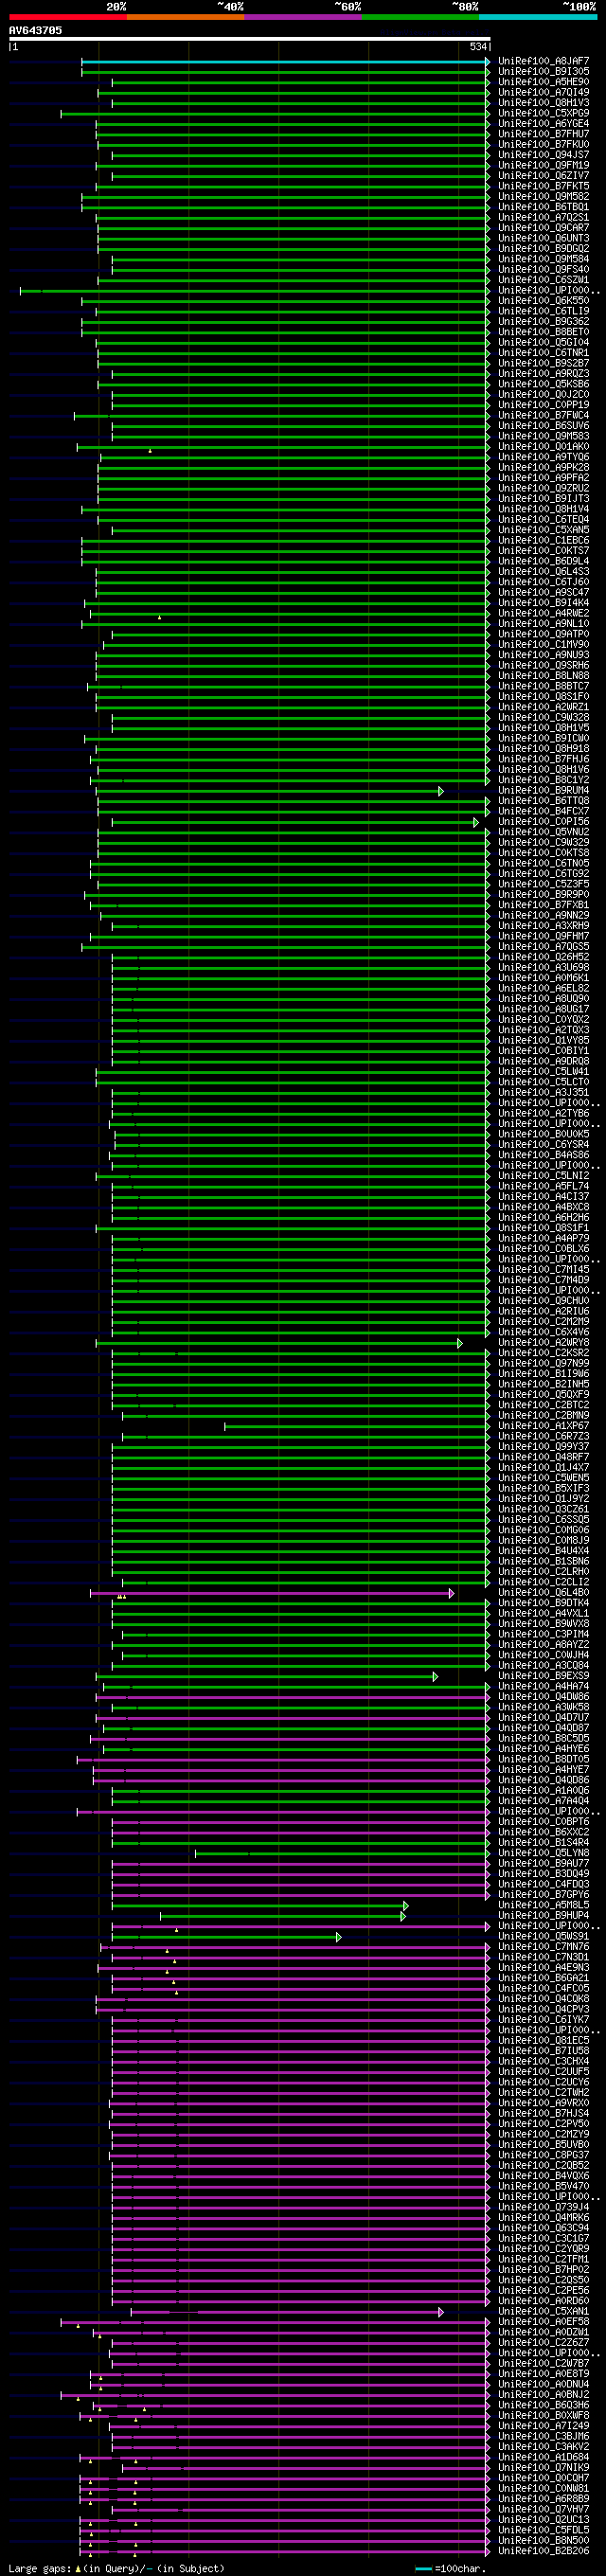The image size is (606, 2576).
Task: Click hit label UniRef100_Q5KSB6
Action: click(x=543, y=384)
